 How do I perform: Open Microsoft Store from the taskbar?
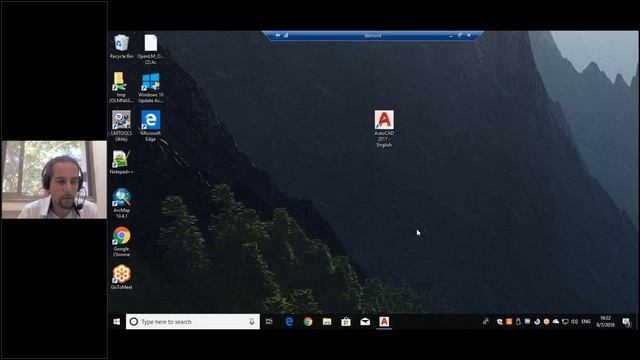point(346,322)
